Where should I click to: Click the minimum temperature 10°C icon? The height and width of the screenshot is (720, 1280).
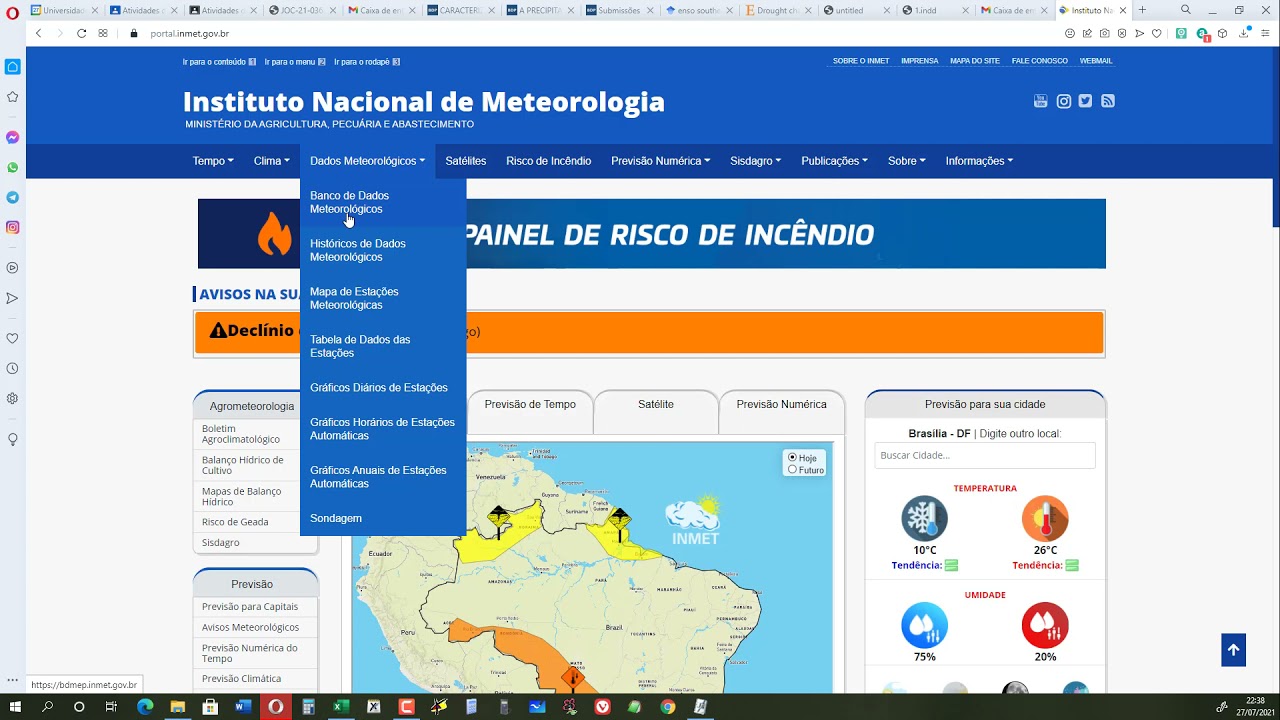click(x=925, y=519)
